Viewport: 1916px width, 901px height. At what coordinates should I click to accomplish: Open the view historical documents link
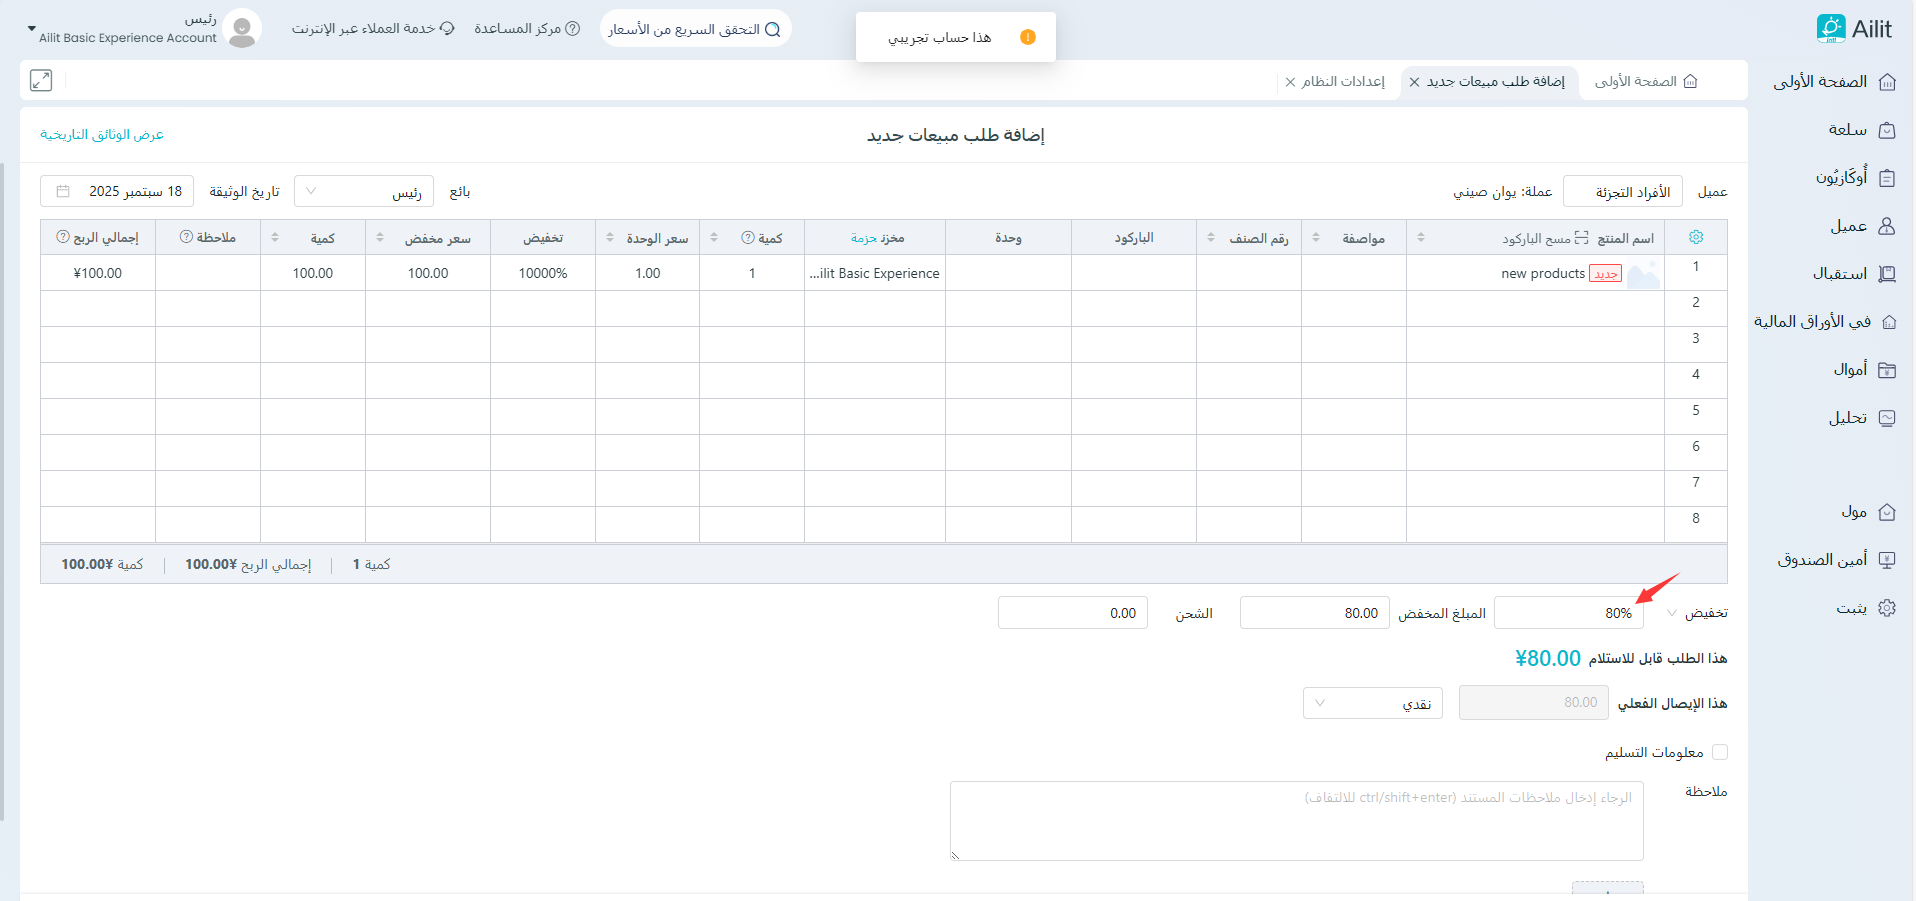(102, 135)
